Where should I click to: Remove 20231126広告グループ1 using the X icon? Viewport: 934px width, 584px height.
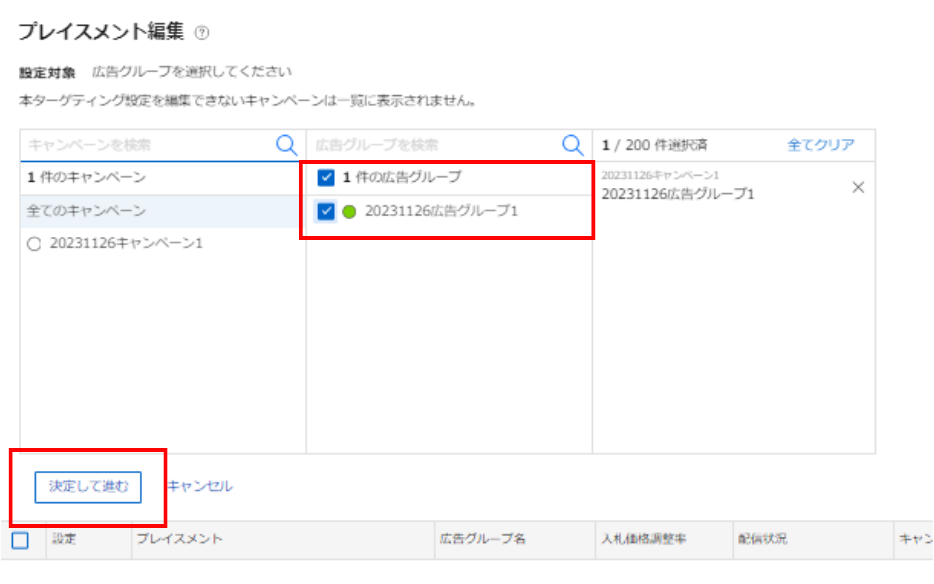pos(858,187)
